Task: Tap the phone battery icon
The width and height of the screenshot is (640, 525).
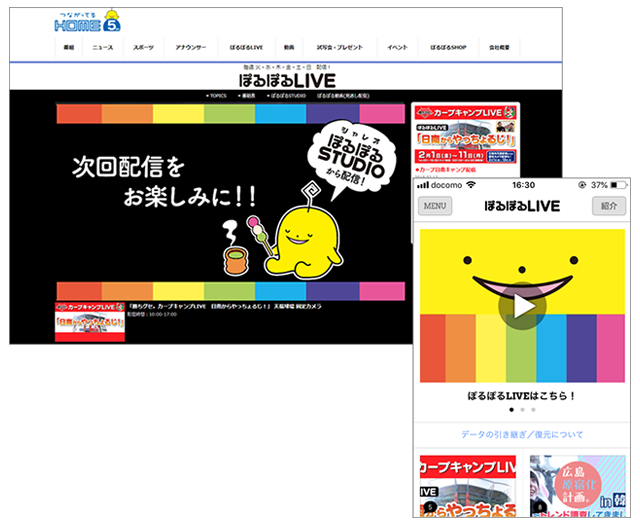Action: pos(619,185)
